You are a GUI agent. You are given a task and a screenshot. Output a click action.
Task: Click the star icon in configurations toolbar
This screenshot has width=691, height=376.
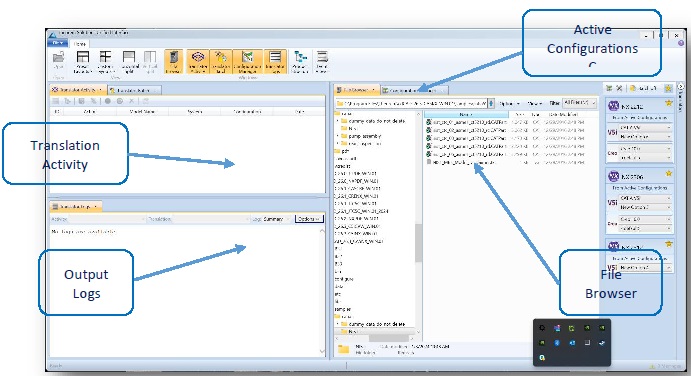[x=669, y=89]
